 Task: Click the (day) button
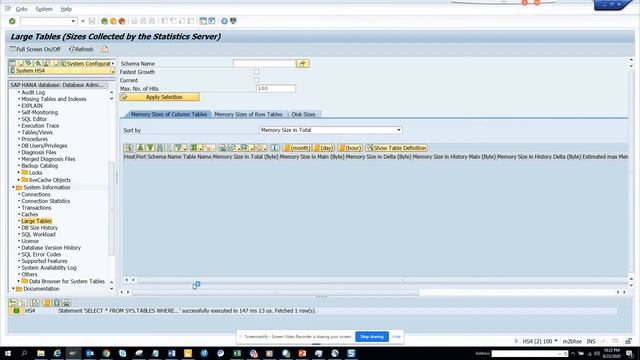[324, 148]
